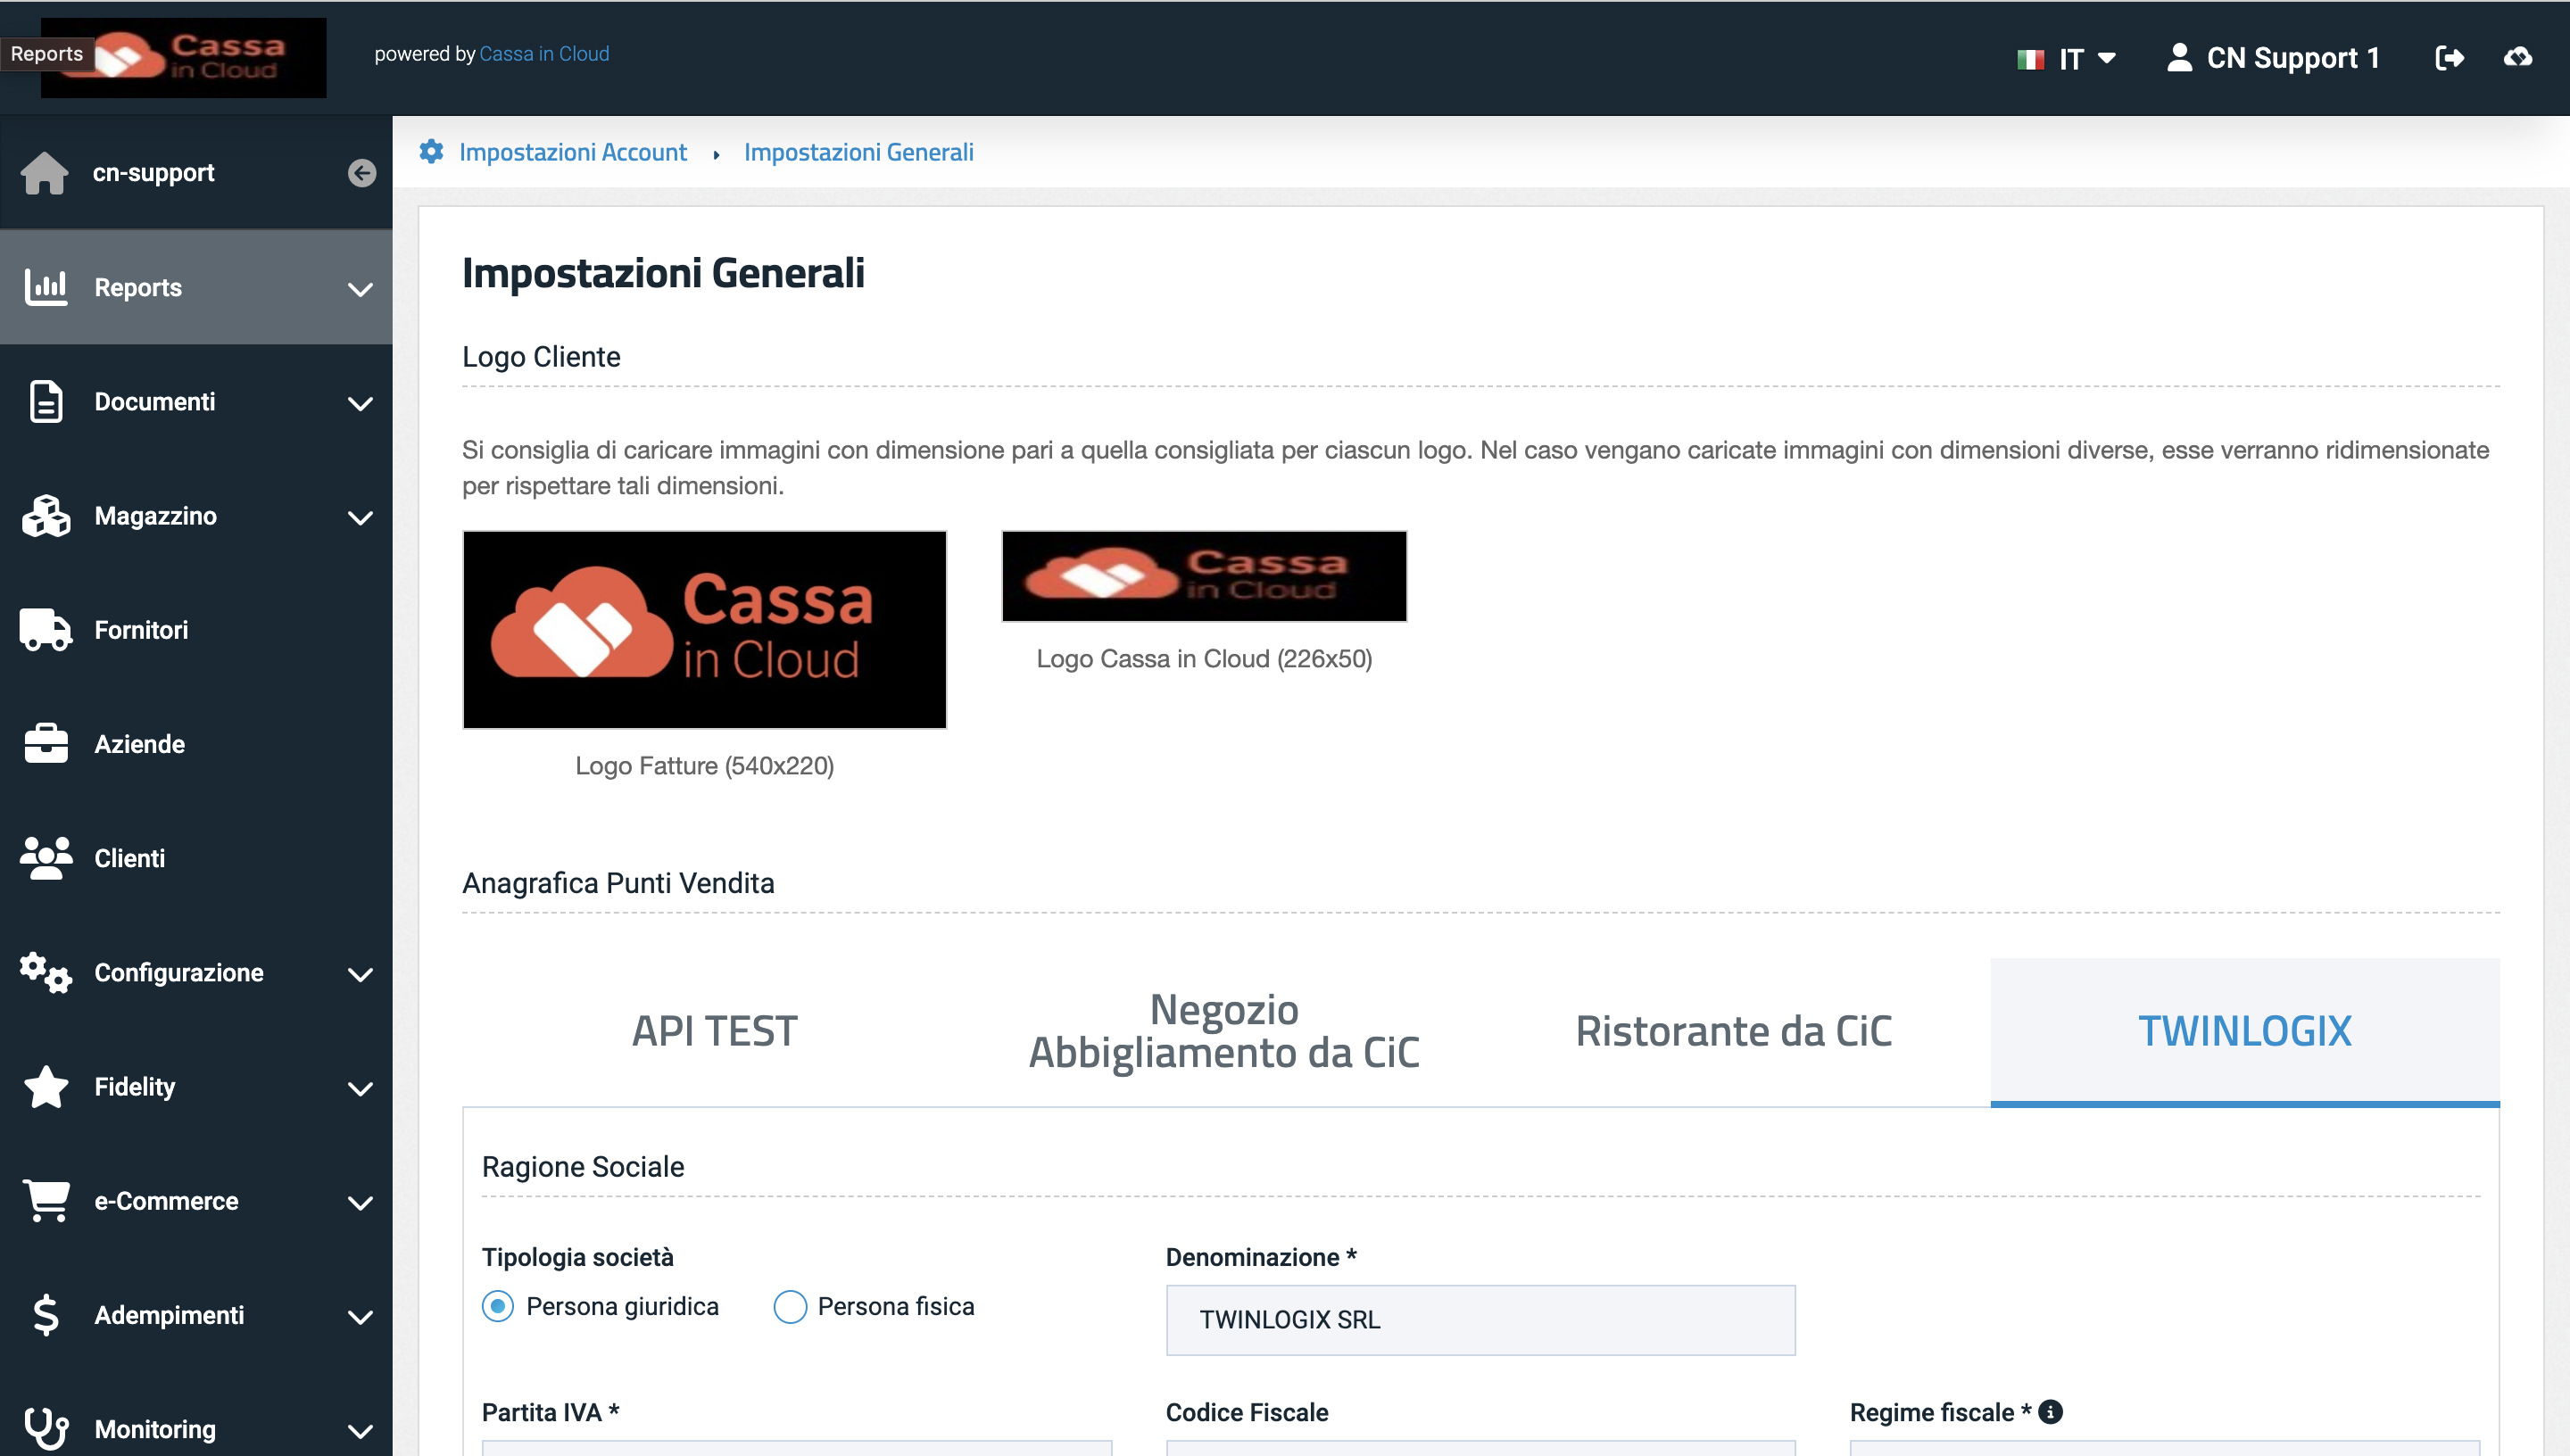Click the Logo Fatture image thumbnail
The width and height of the screenshot is (2570, 1456).
(x=704, y=630)
